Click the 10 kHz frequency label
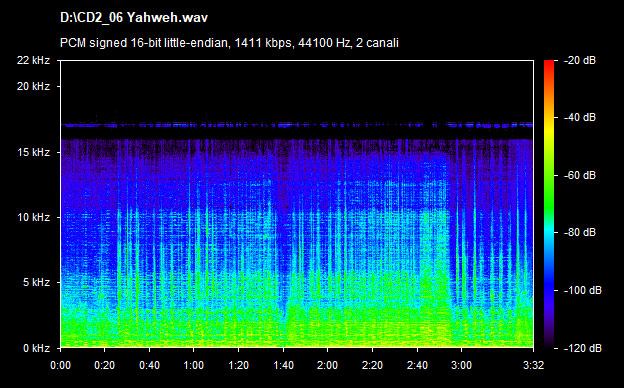The height and width of the screenshot is (388, 624). (33, 217)
